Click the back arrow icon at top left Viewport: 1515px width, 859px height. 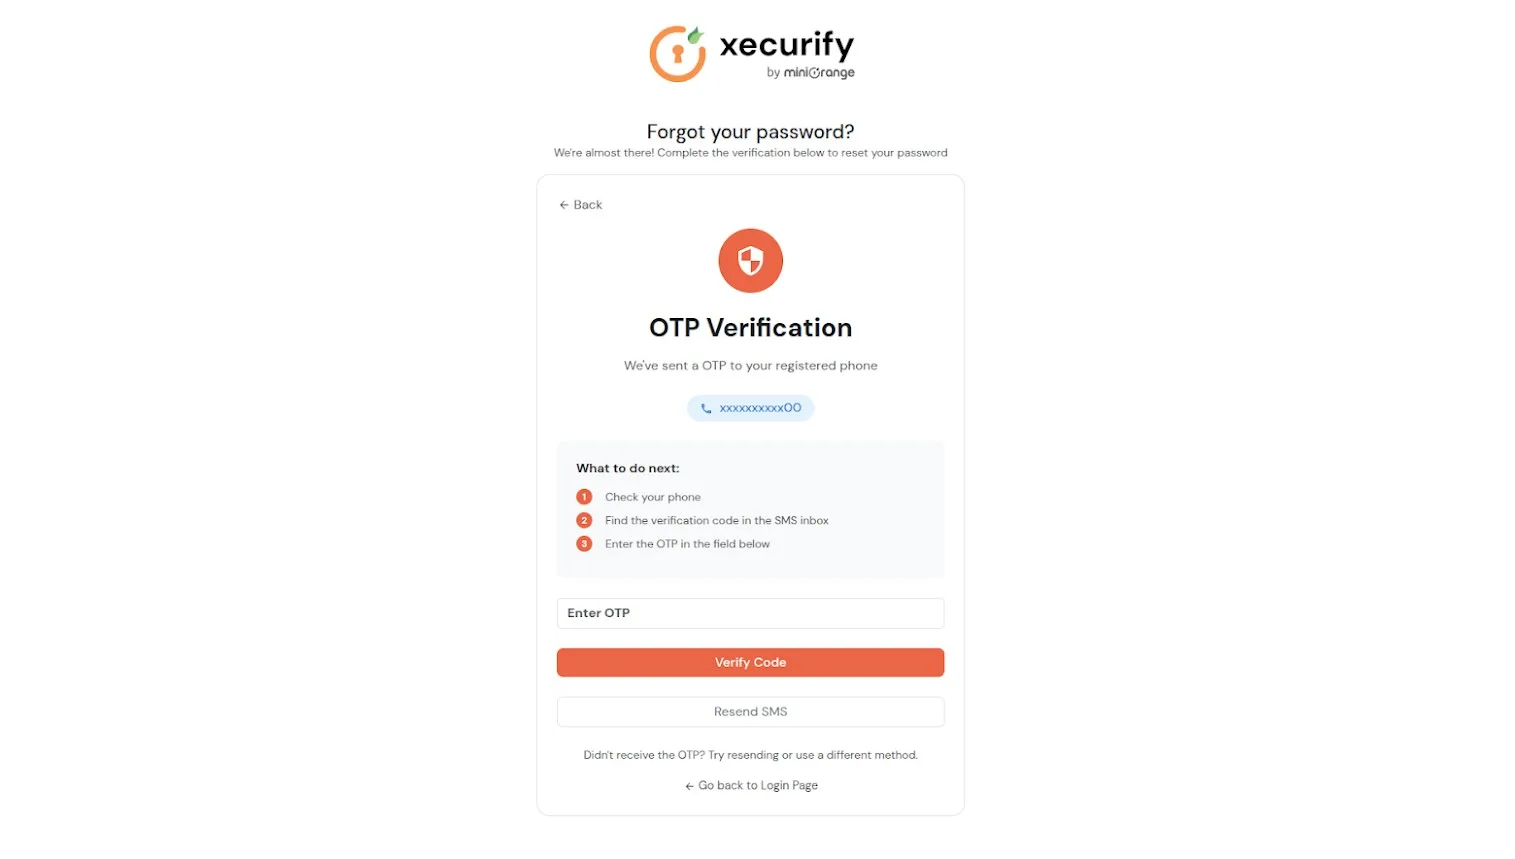pos(564,204)
